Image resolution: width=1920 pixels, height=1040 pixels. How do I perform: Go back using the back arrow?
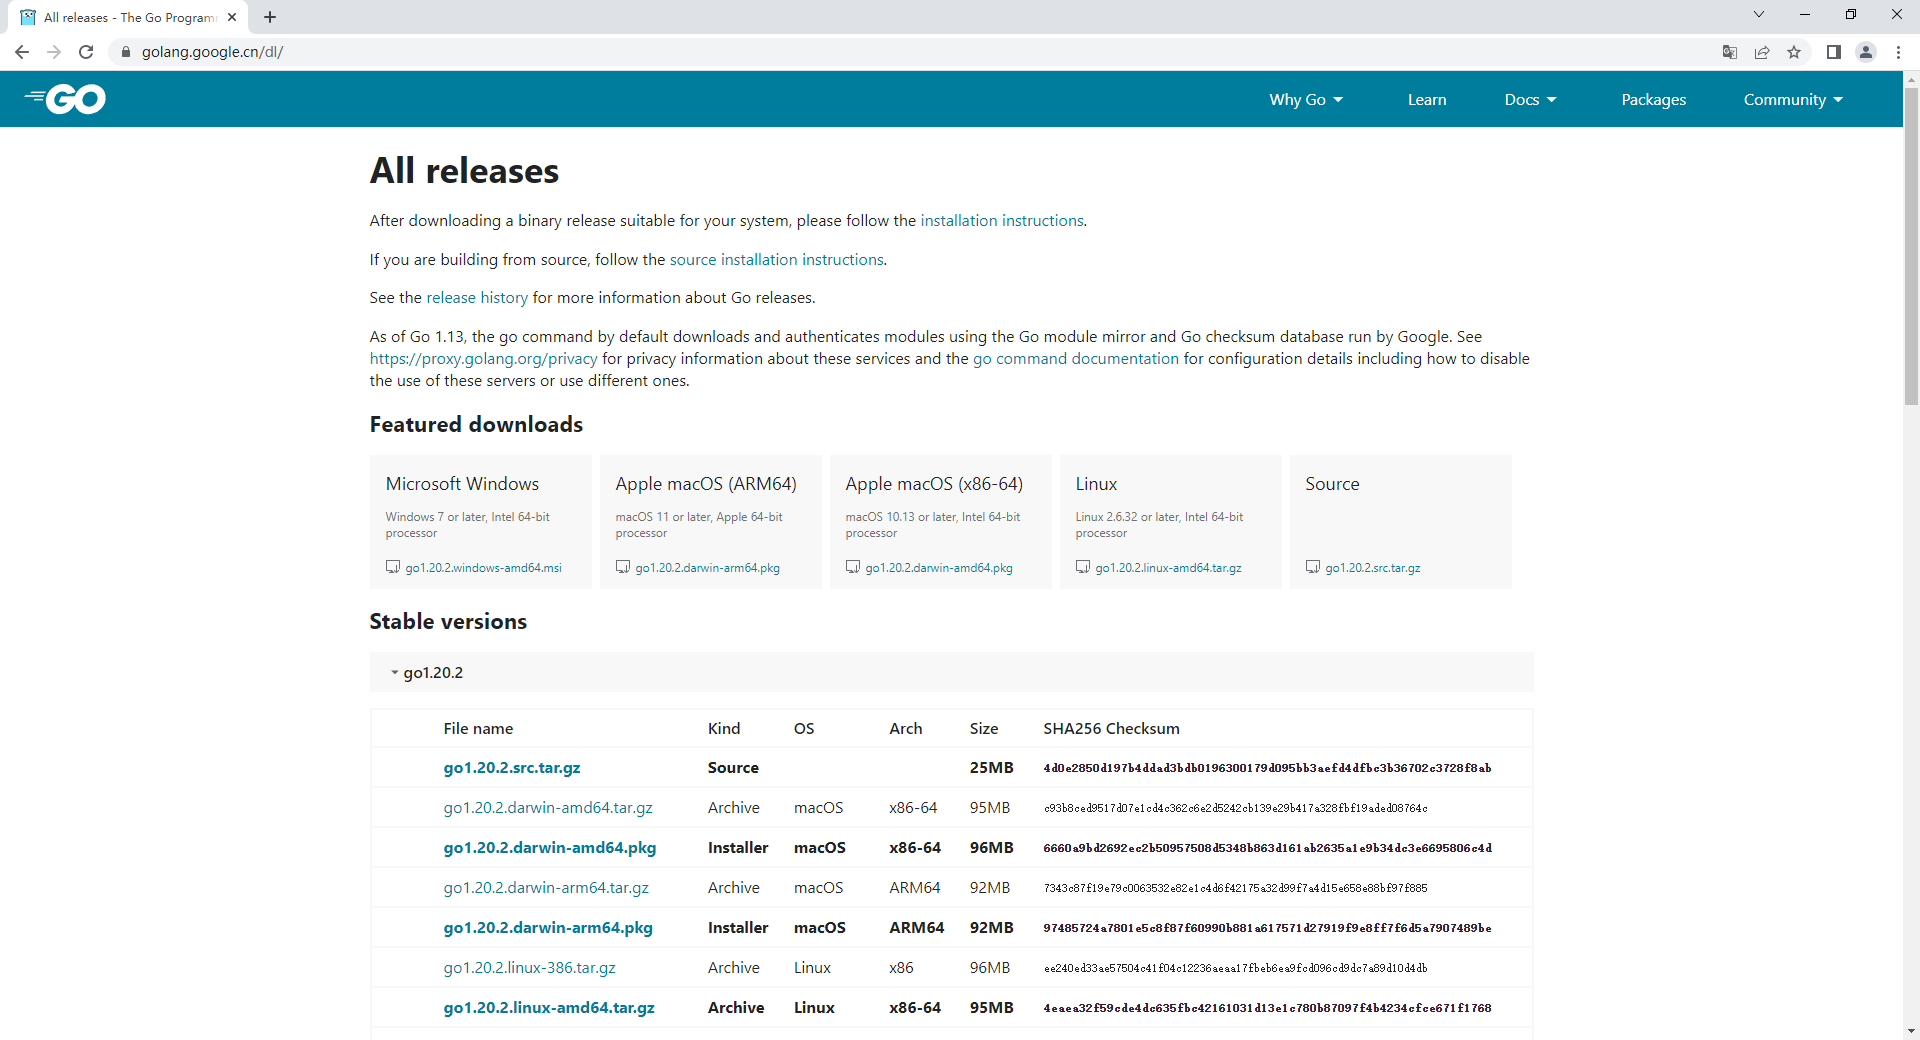click(x=22, y=52)
